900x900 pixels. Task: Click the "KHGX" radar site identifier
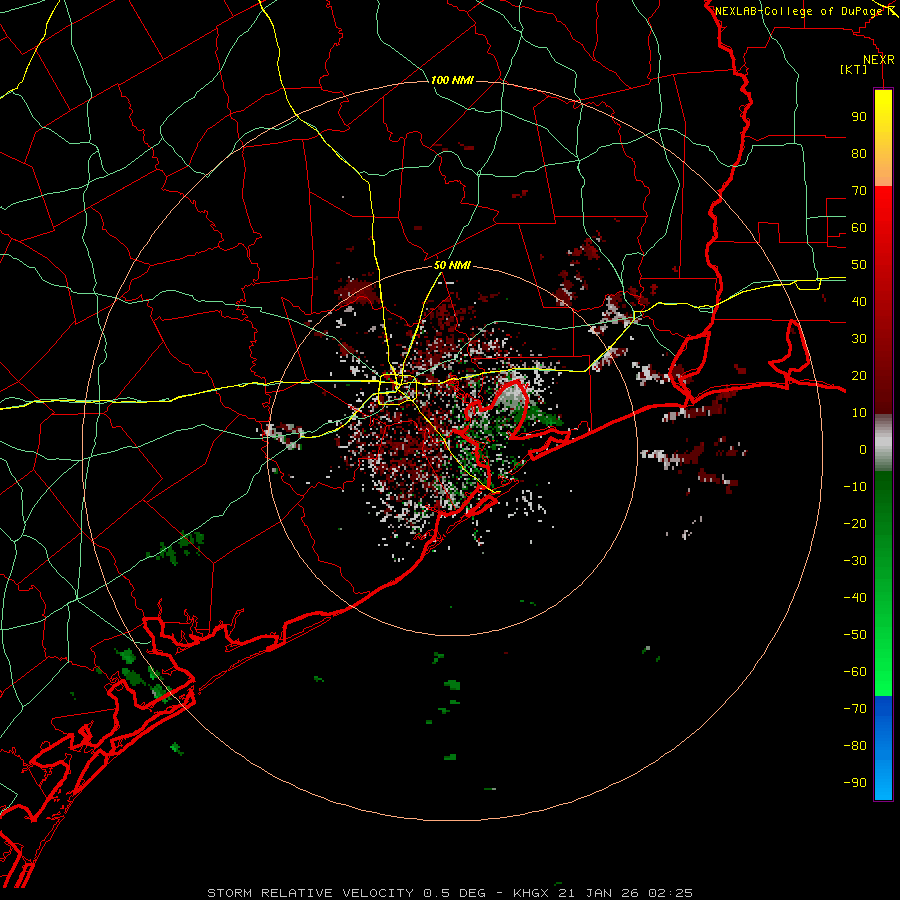tap(531, 893)
